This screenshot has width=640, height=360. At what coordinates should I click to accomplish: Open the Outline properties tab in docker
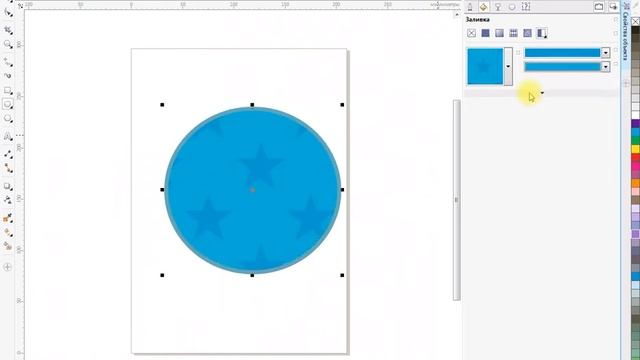(470, 7)
